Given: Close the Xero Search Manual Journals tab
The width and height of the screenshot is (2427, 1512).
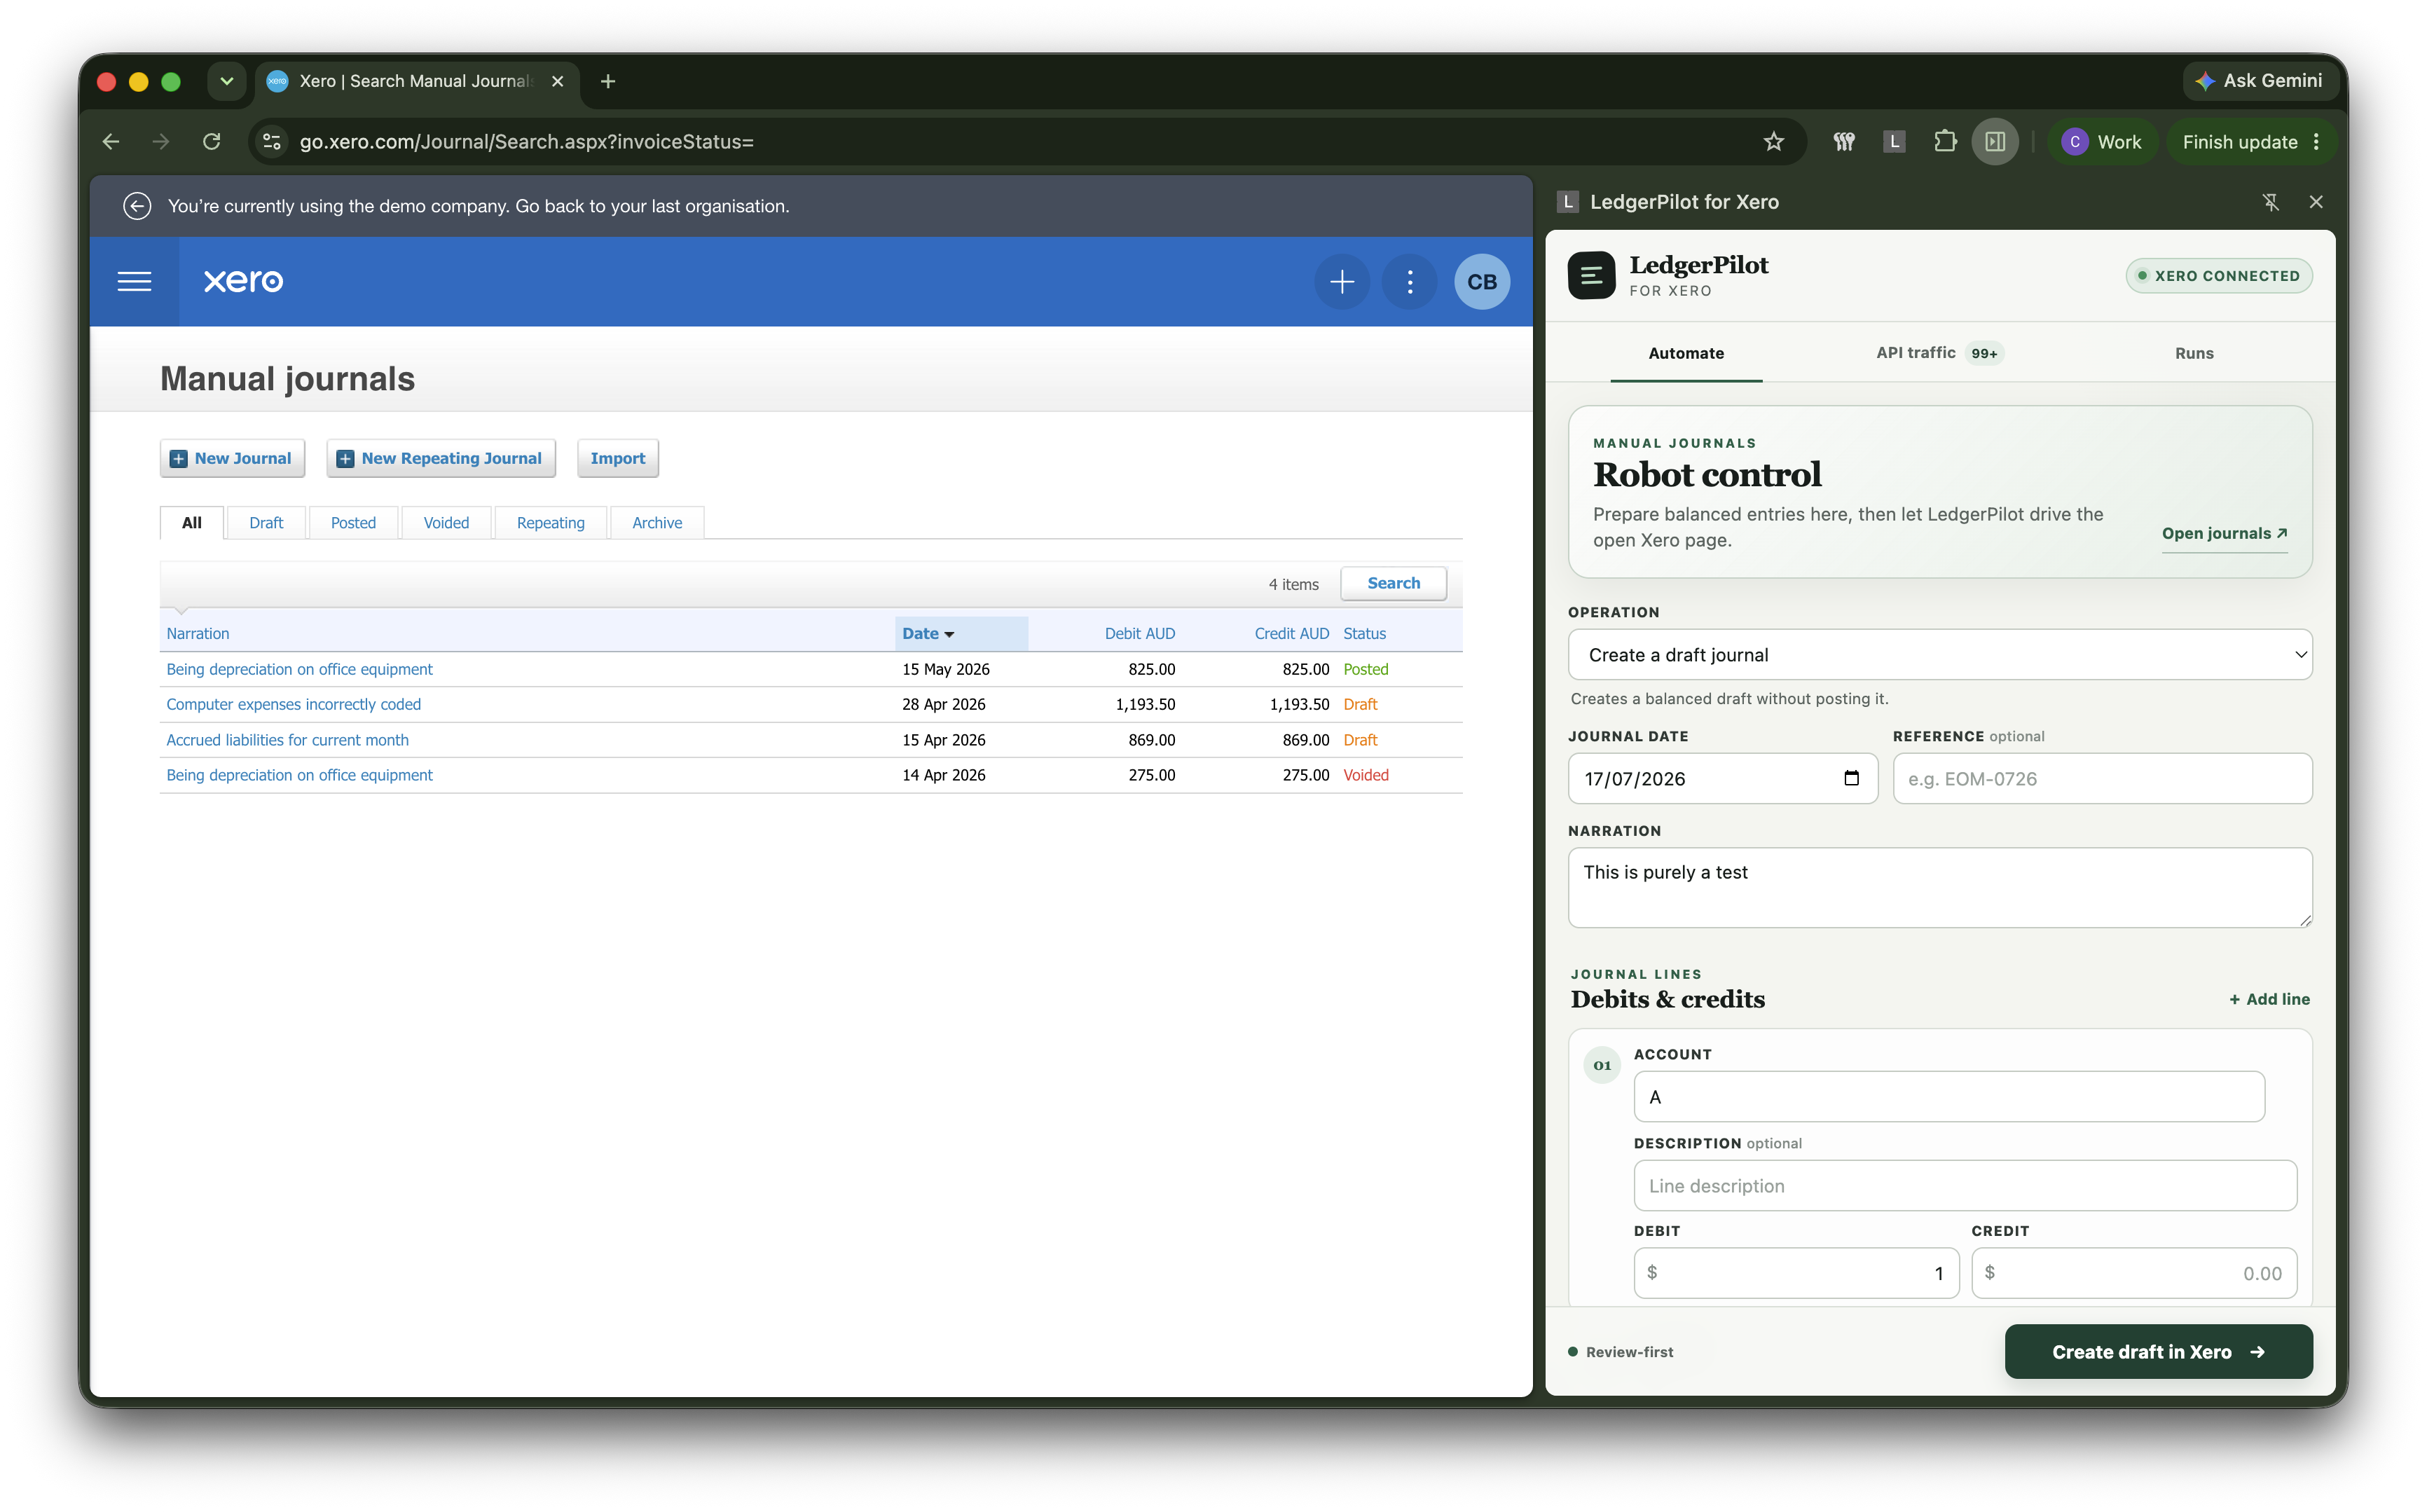Looking at the screenshot, I should [x=558, y=81].
